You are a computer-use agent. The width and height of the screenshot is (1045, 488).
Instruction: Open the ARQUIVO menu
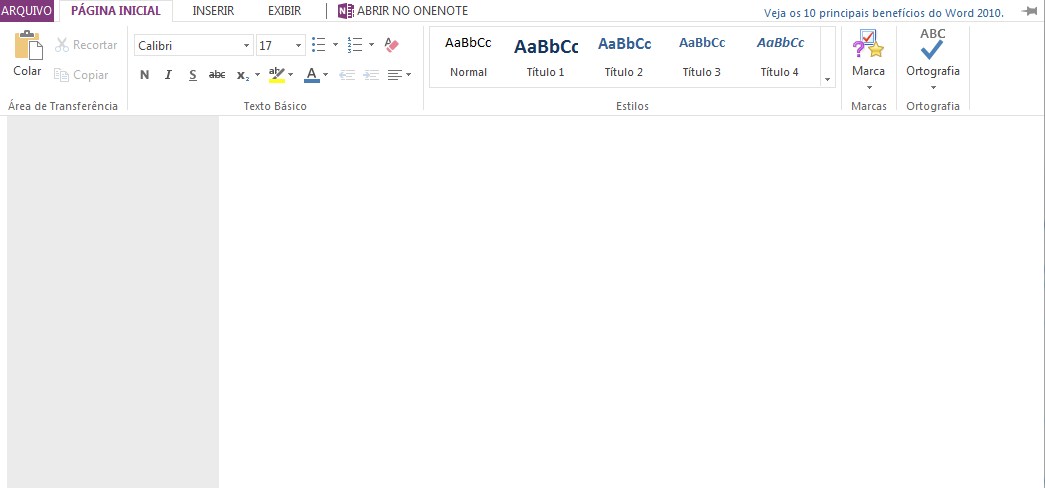(x=27, y=11)
